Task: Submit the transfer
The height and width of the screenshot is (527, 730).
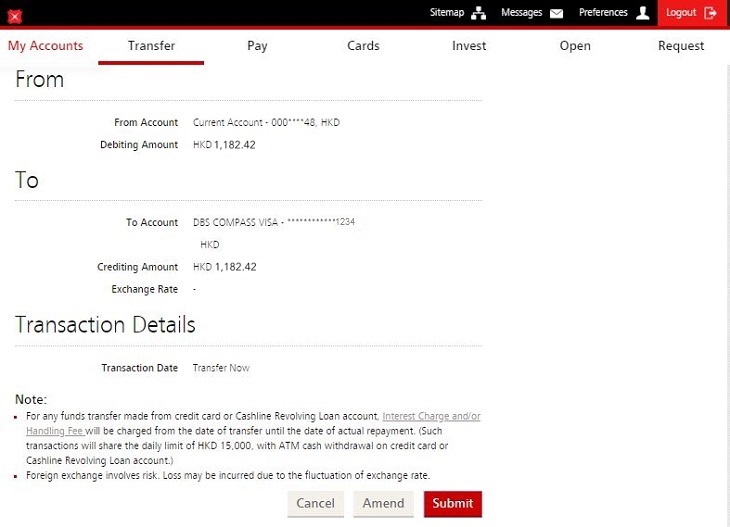Action: click(x=452, y=504)
